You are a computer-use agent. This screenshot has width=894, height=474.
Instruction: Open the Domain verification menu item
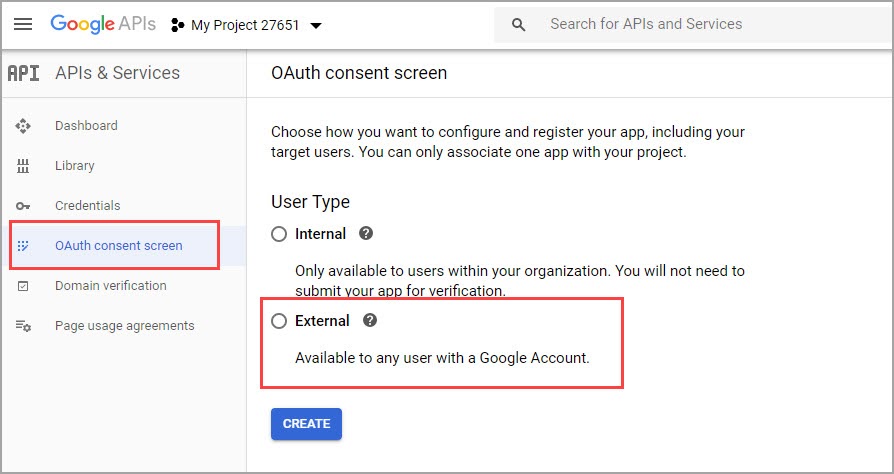coord(111,286)
